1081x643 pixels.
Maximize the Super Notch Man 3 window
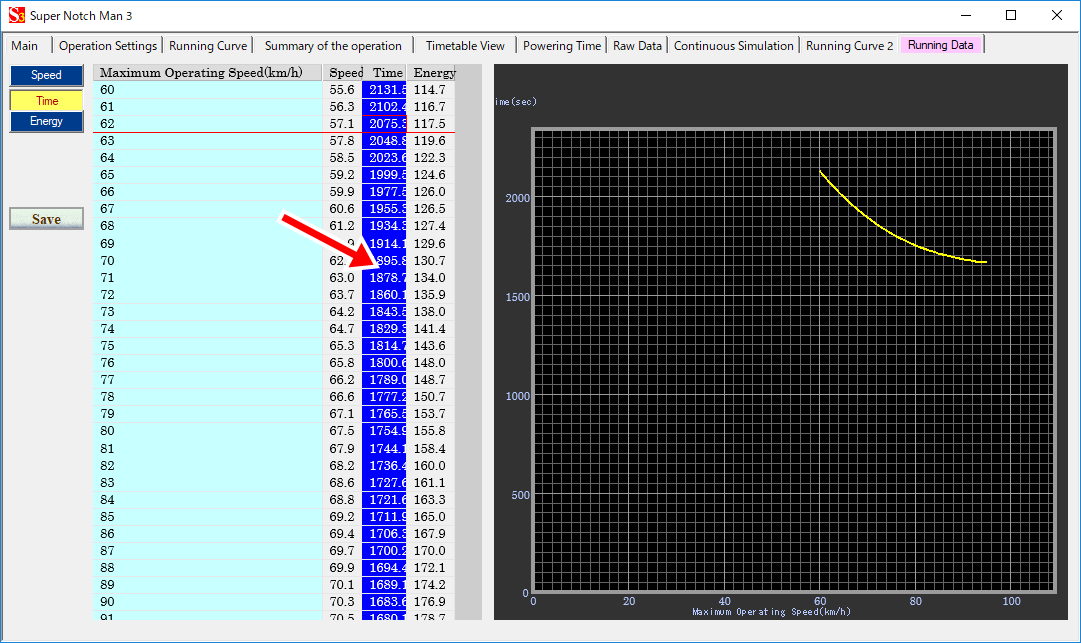click(1011, 15)
